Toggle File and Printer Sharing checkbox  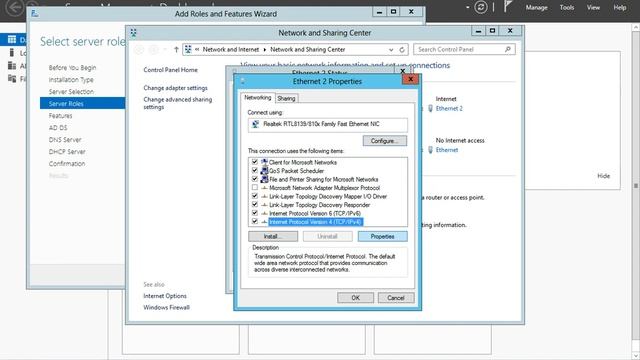pyautogui.click(x=255, y=179)
